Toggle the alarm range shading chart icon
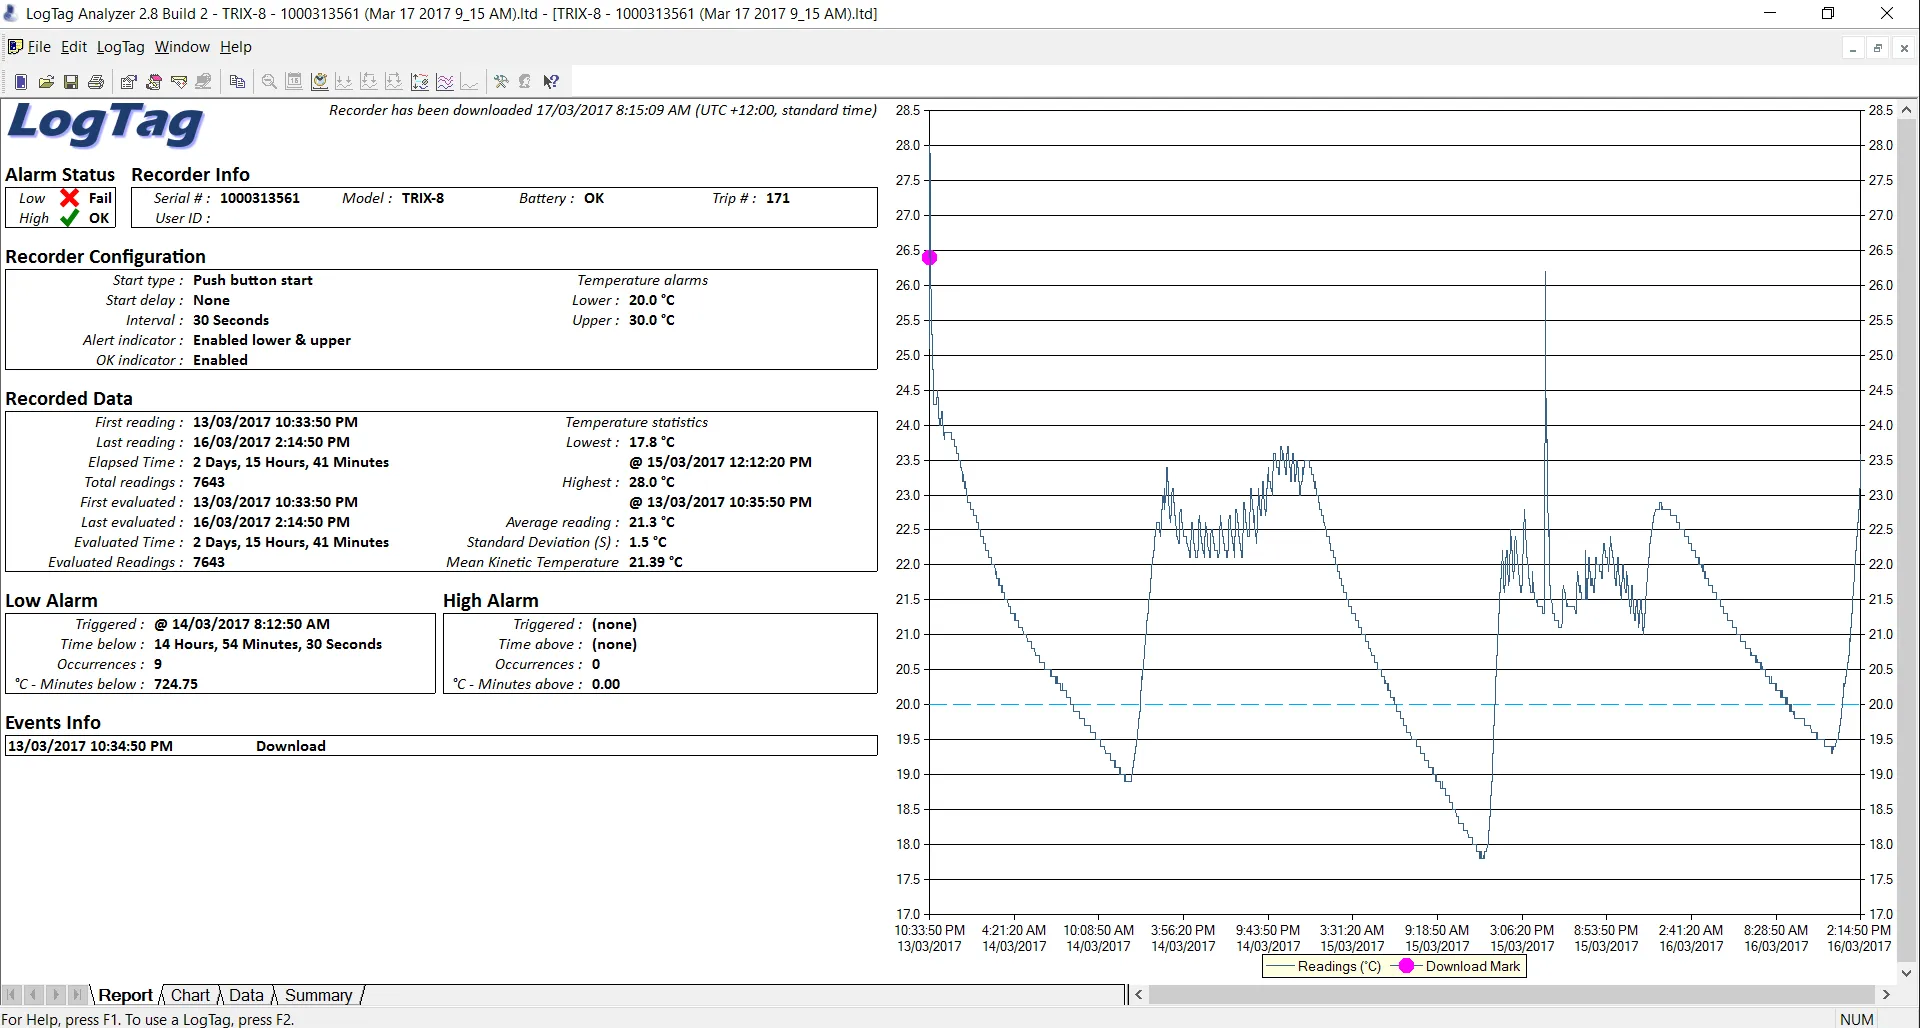 point(420,82)
